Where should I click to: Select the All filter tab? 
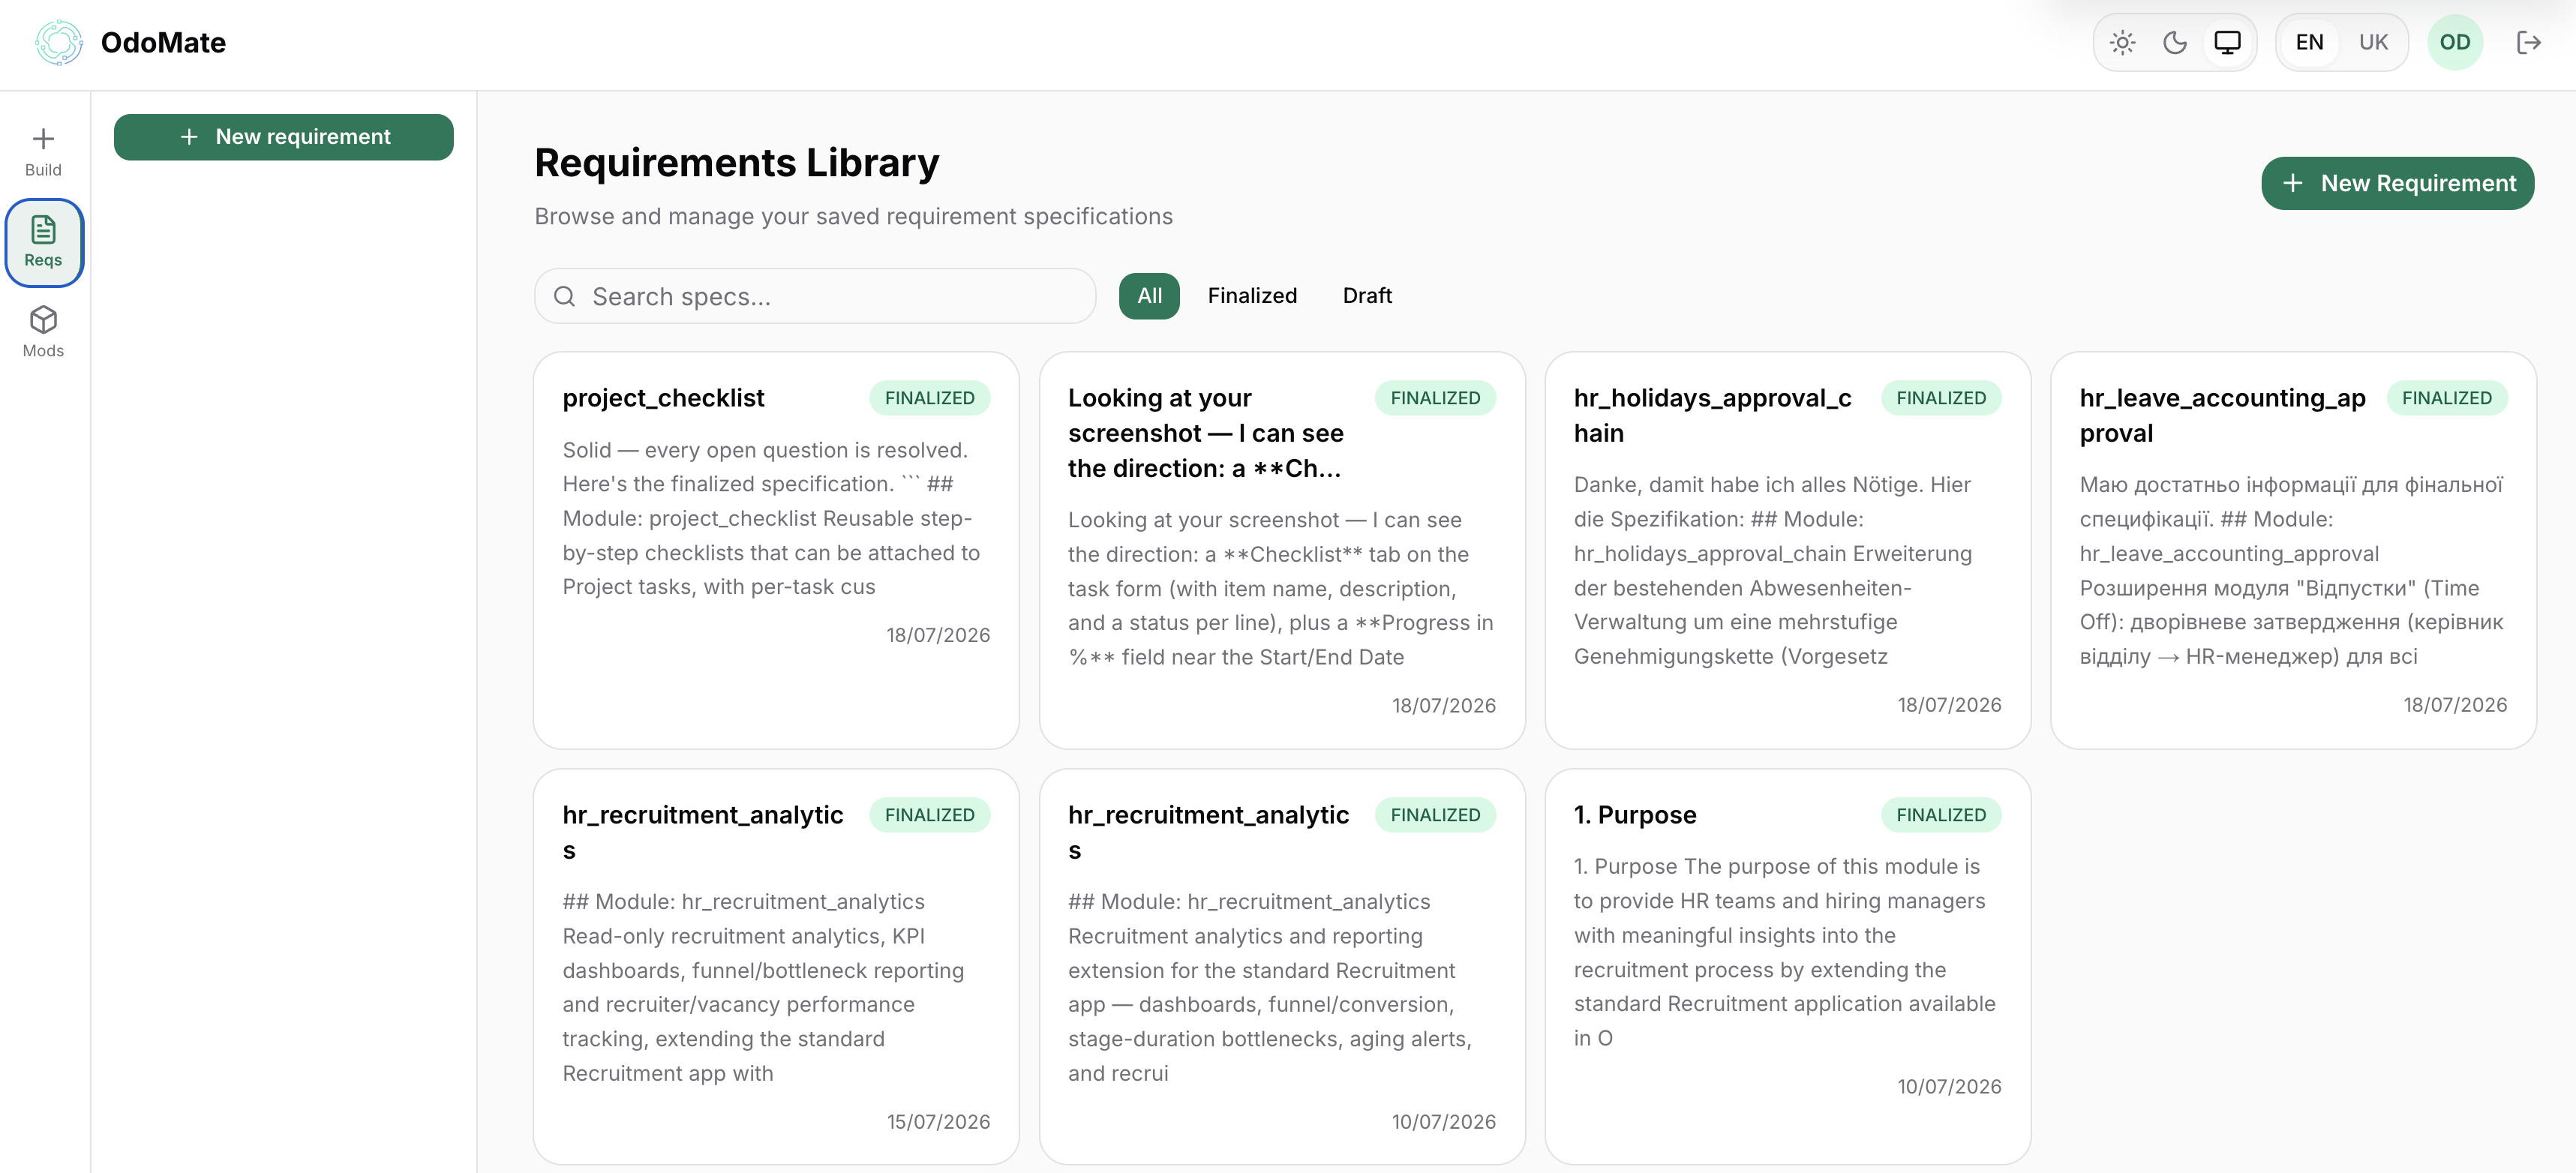click(1149, 296)
